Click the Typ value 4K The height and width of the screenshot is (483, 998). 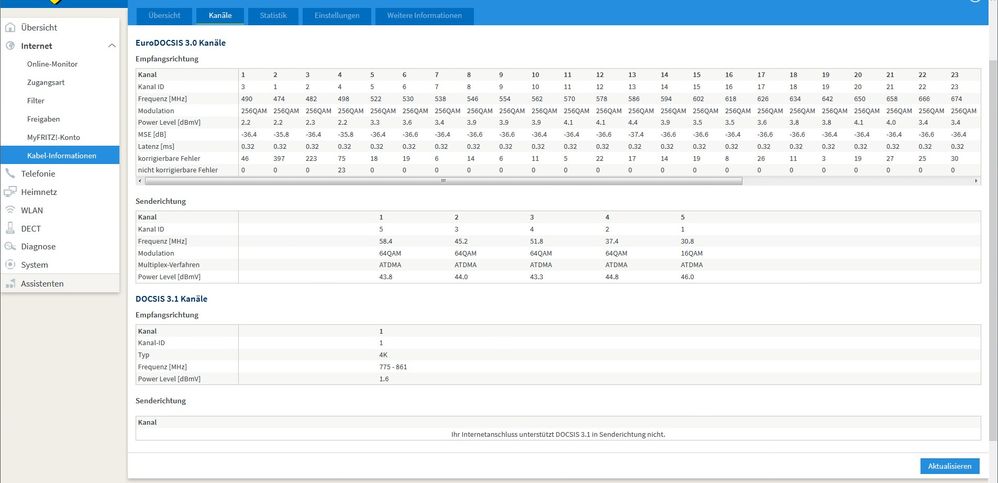click(383, 354)
